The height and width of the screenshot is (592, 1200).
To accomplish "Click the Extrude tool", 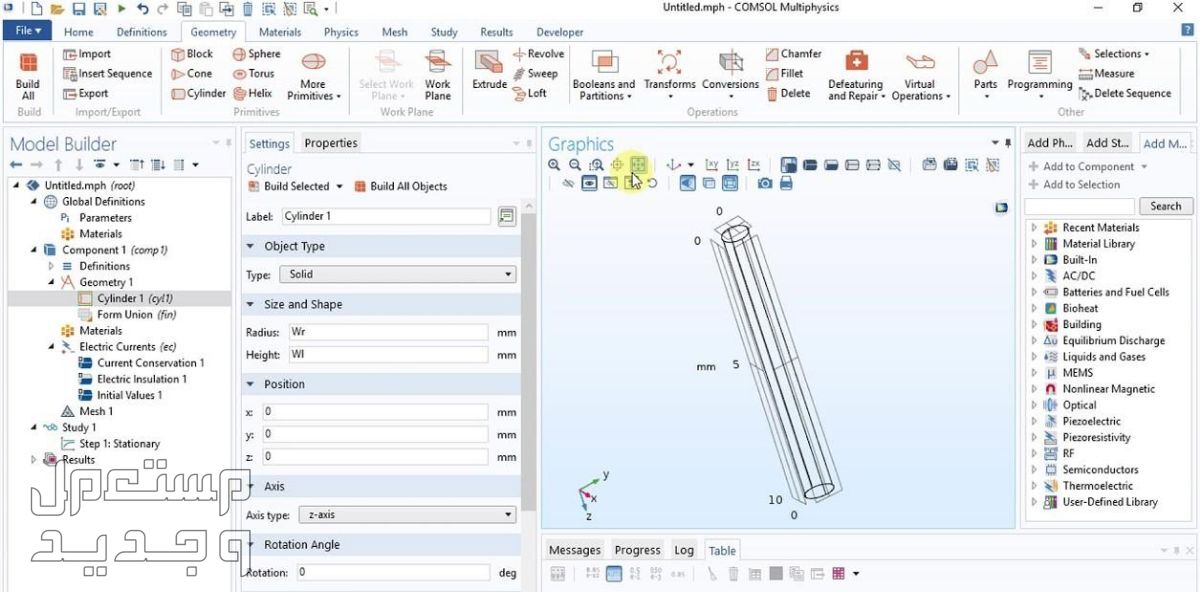I will (489, 71).
